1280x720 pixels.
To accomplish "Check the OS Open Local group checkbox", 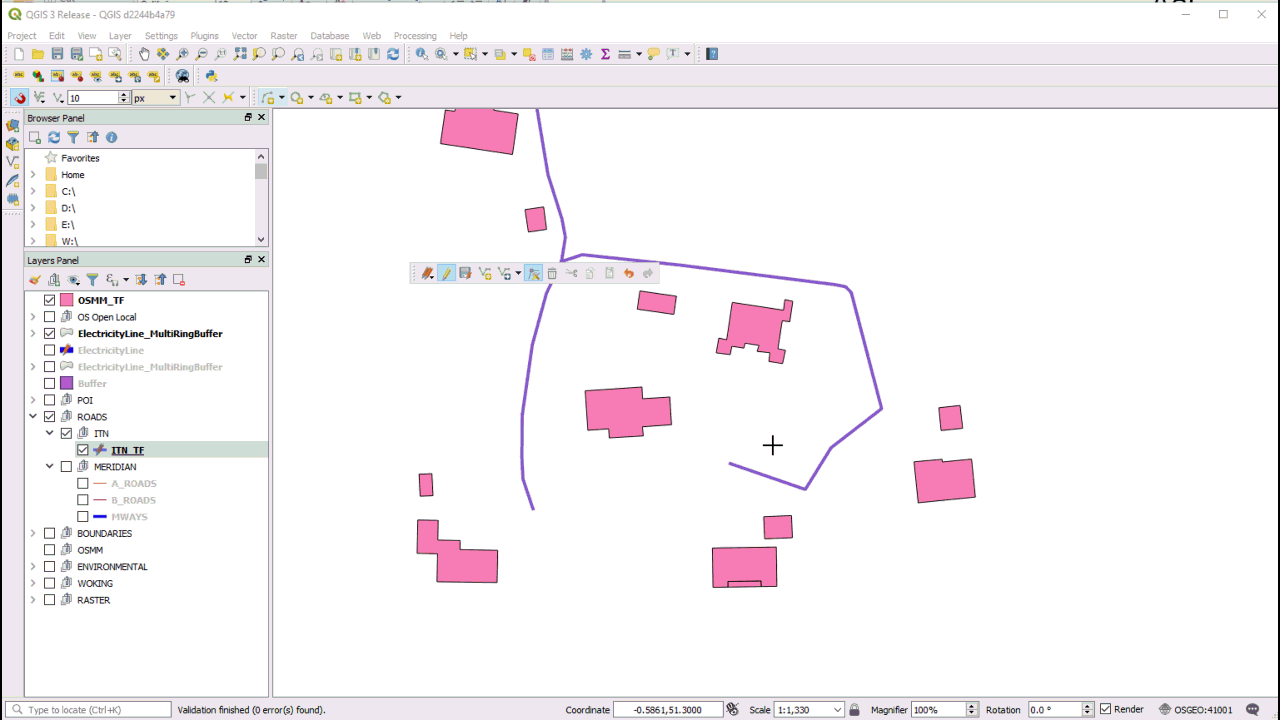I will coord(50,317).
